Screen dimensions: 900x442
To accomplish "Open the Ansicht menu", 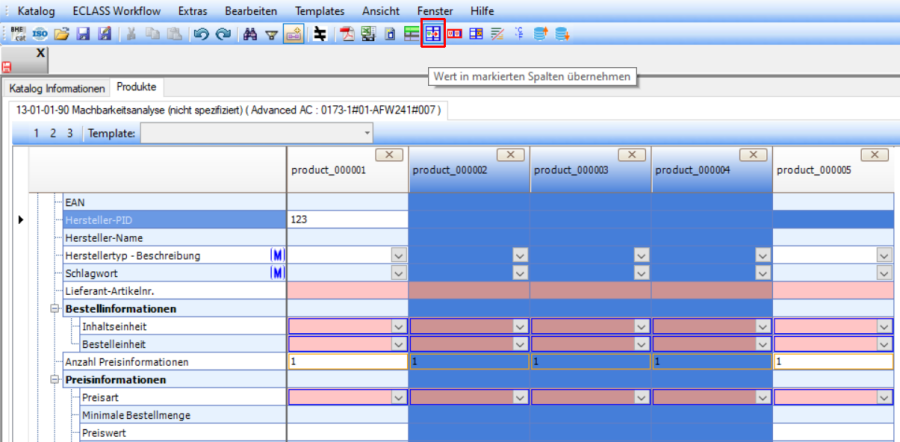I will coord(379,11).
